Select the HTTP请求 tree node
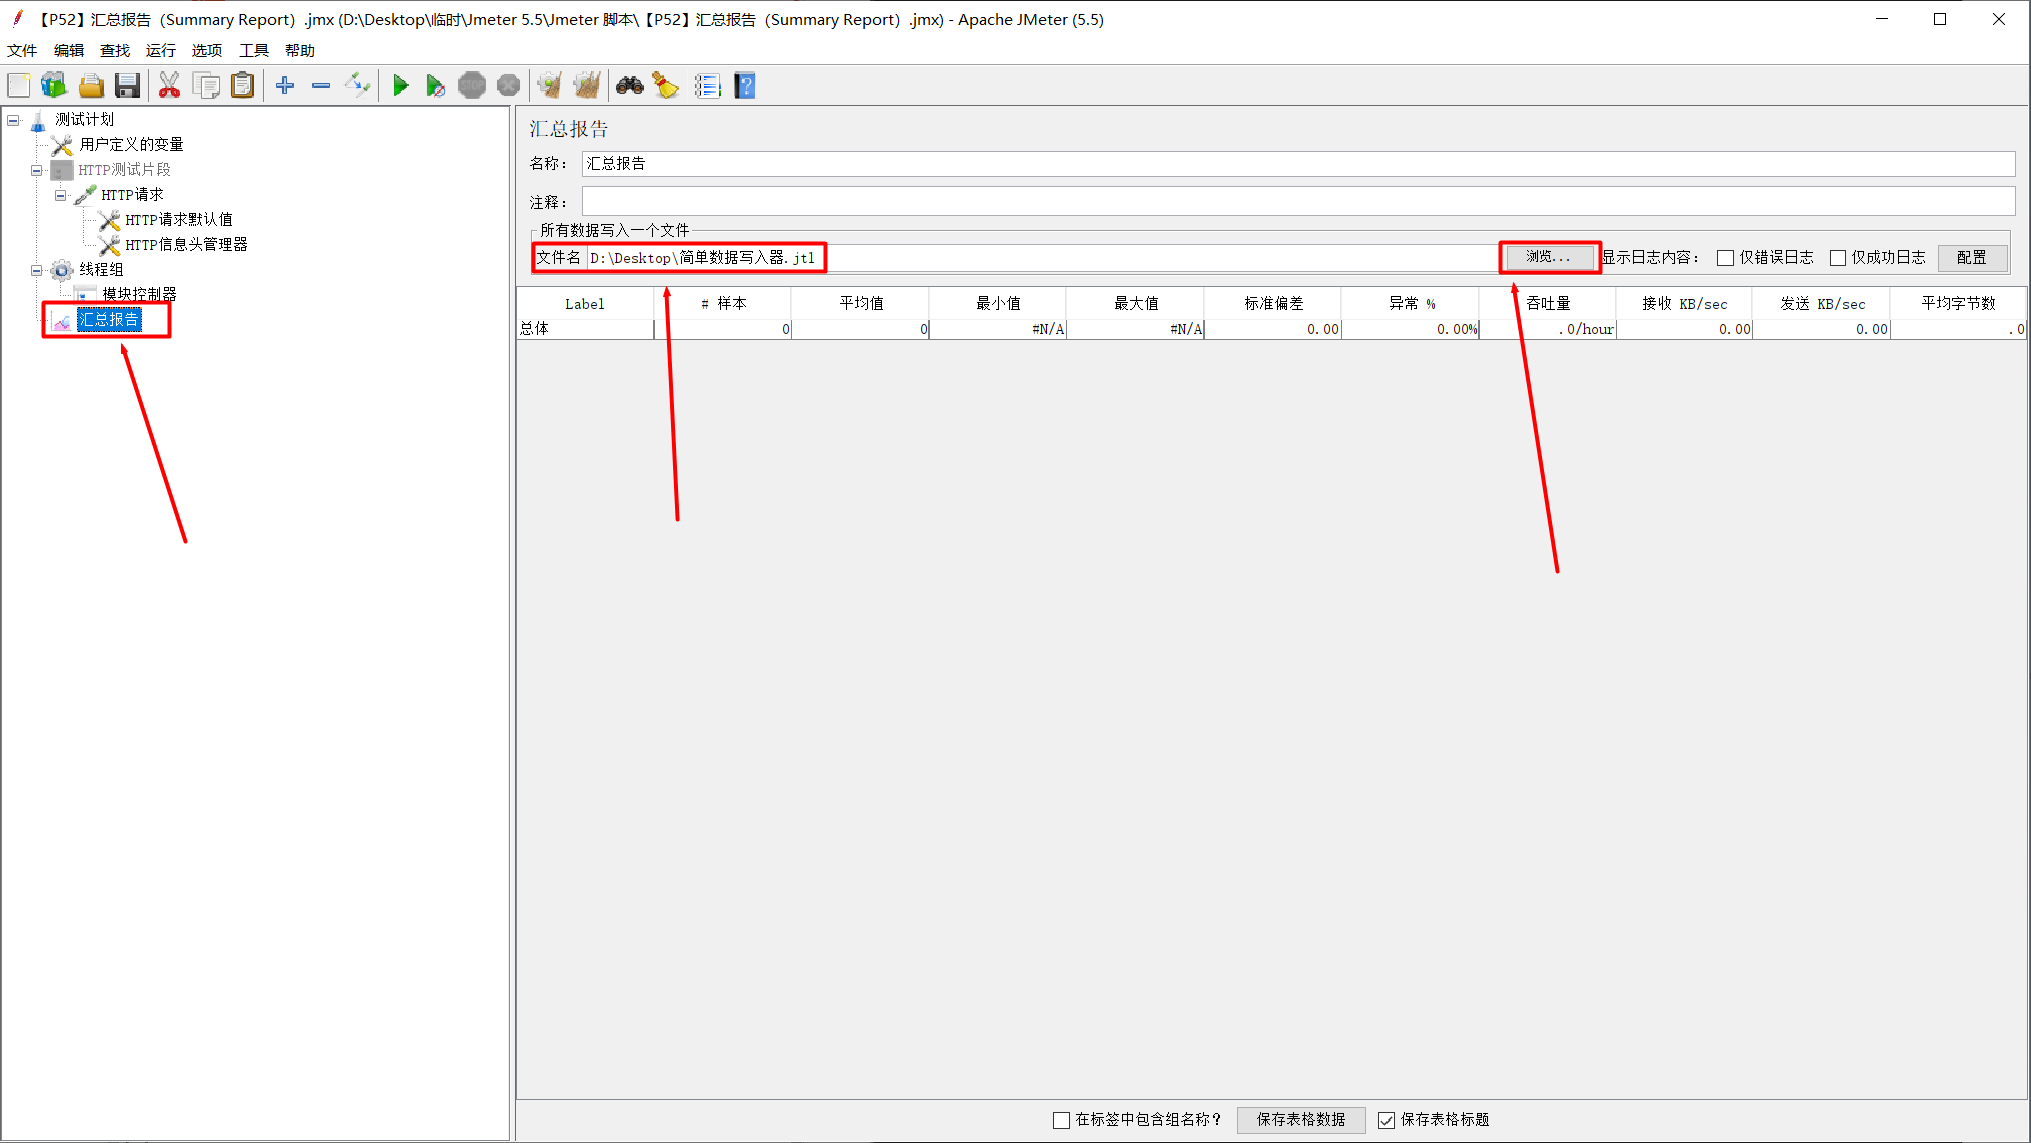 (x=132, y=194)
